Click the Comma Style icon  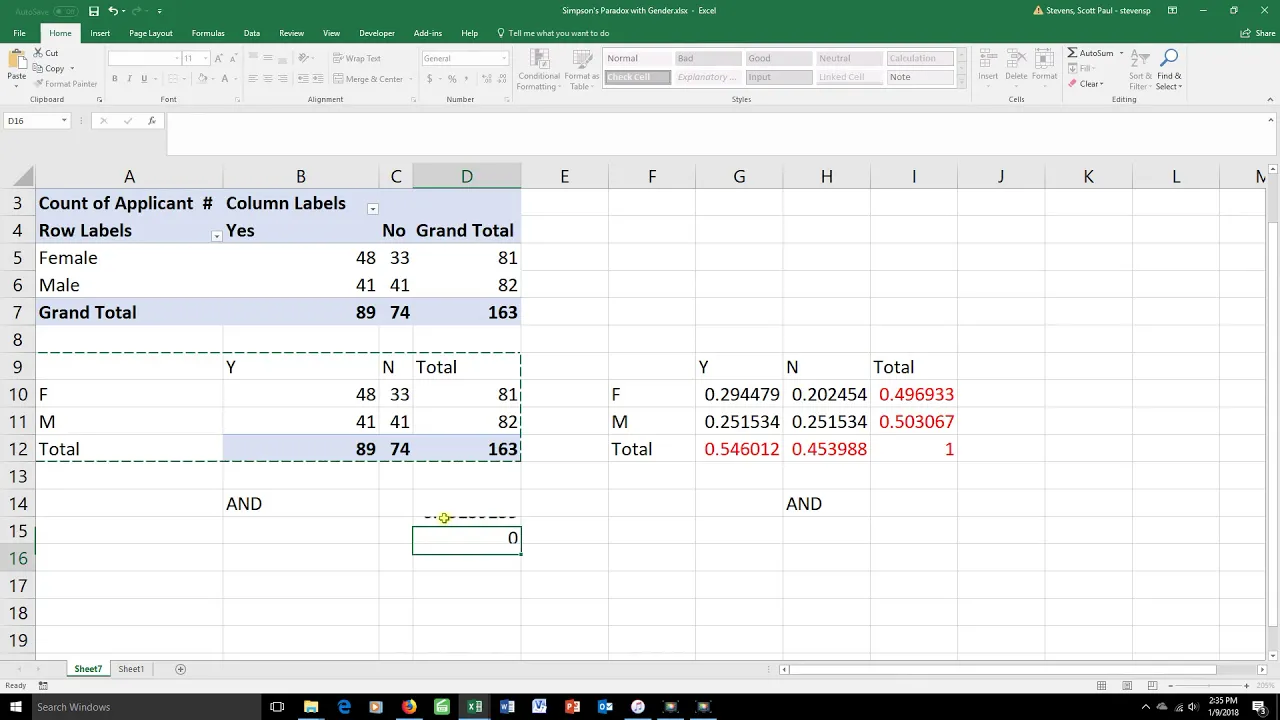tap(467, 79)
